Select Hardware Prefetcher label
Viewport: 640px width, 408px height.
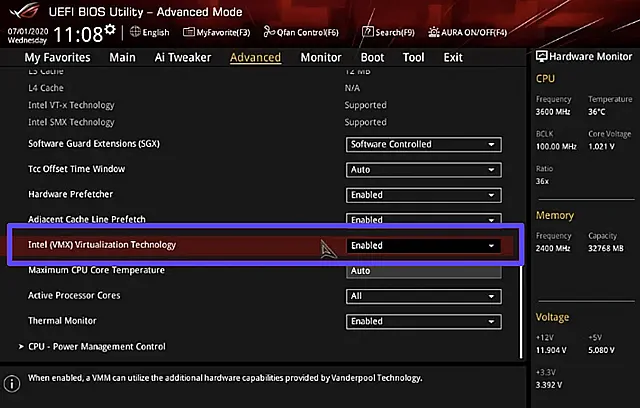(71, 194)
